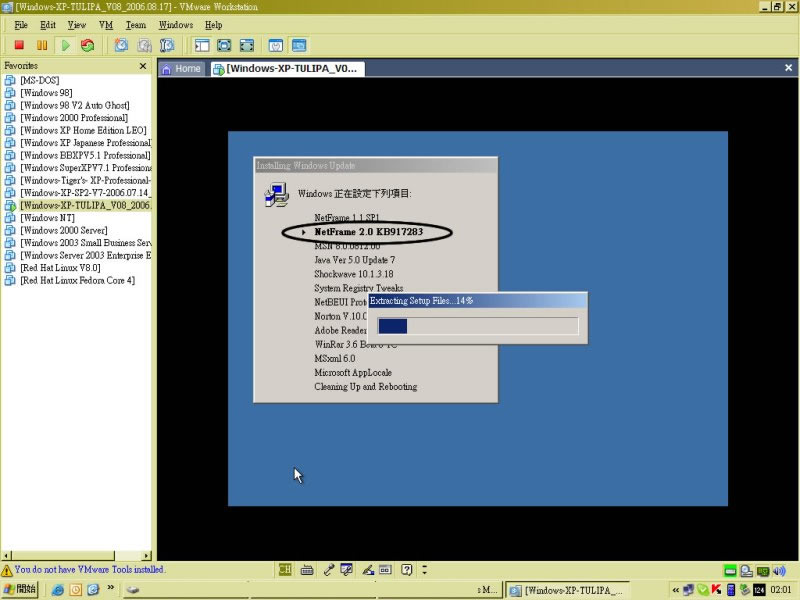
Task: Select [Windows XP Home Edition LEO] entry
Action: (x=76, y=130)
